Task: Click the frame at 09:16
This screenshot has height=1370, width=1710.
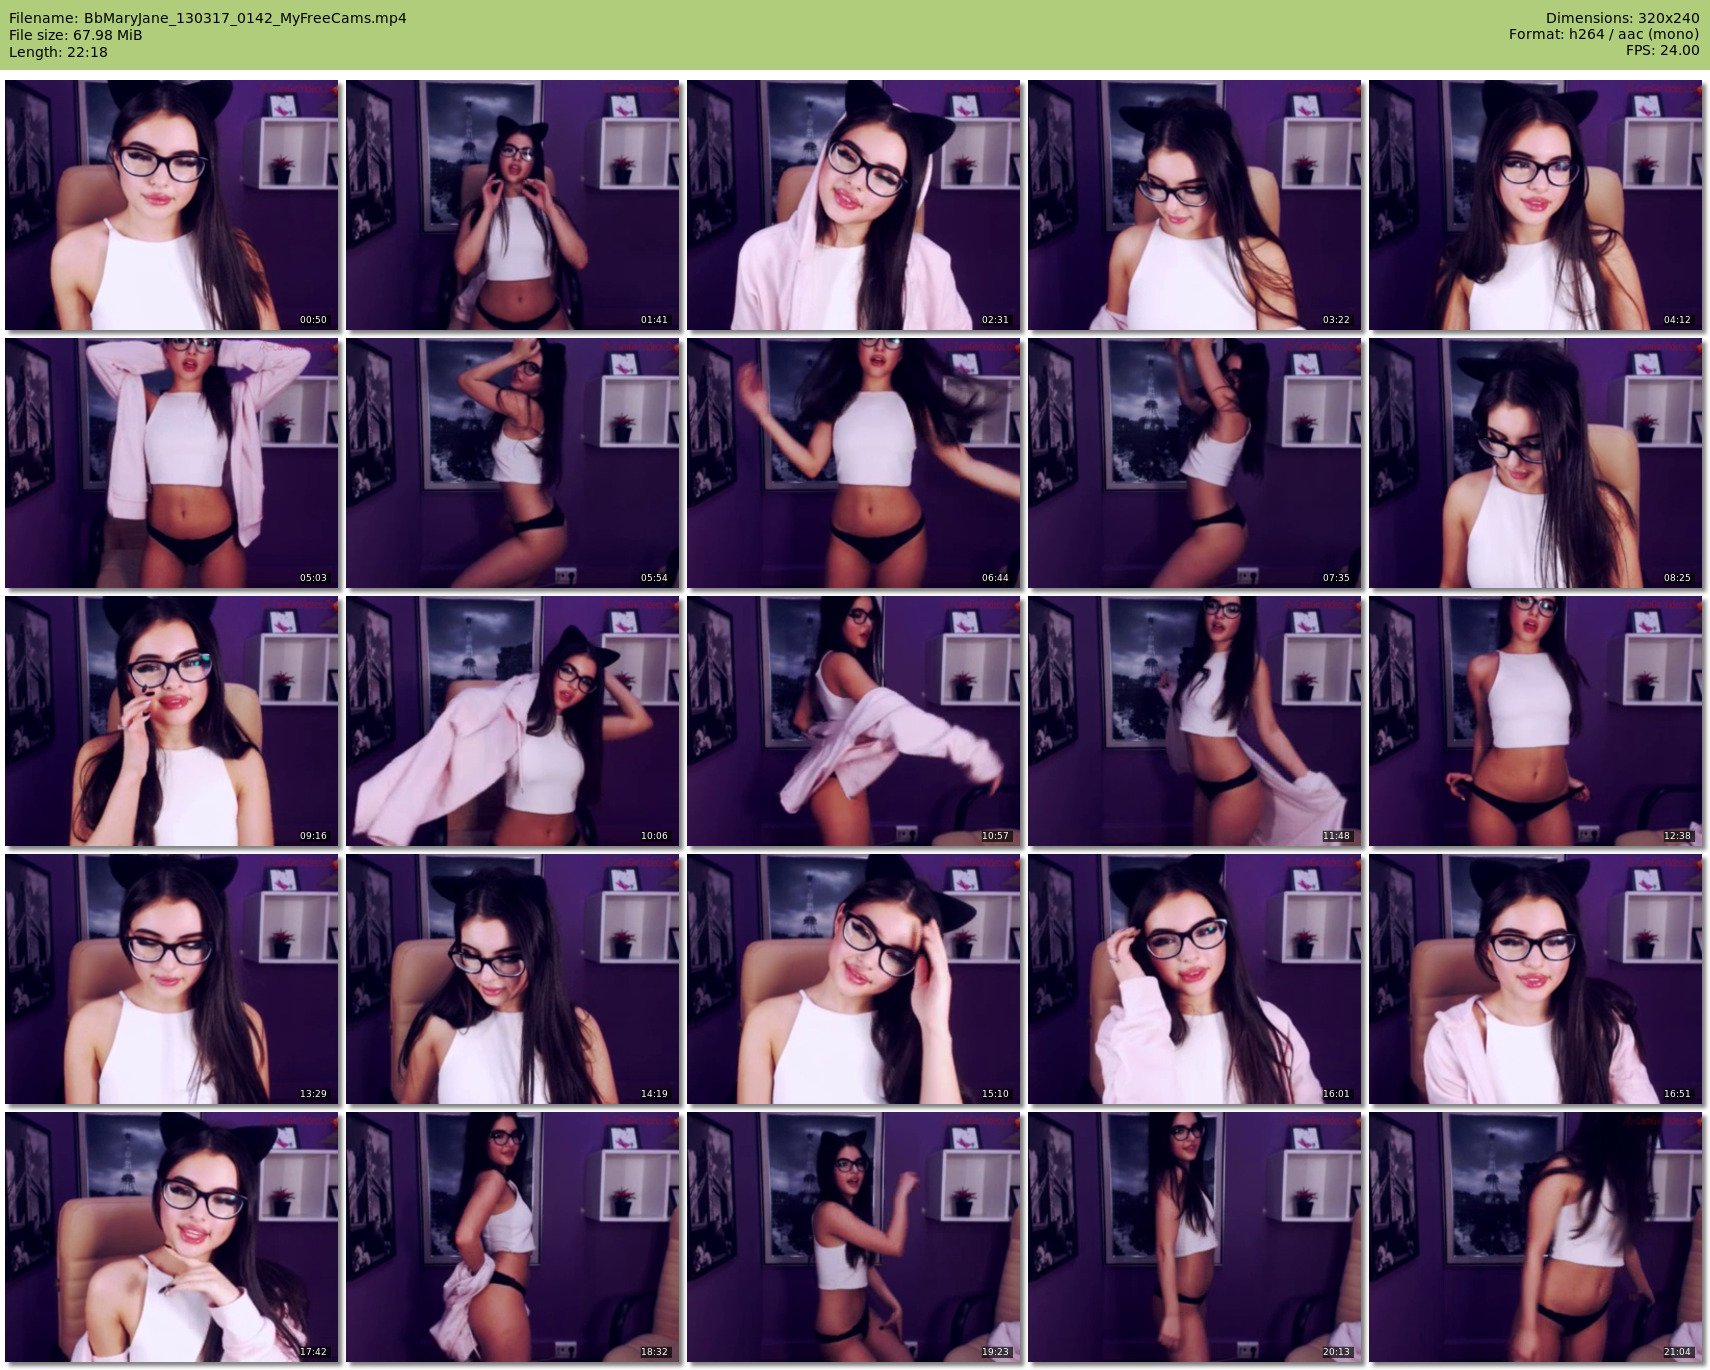Action: coord(171,721)
